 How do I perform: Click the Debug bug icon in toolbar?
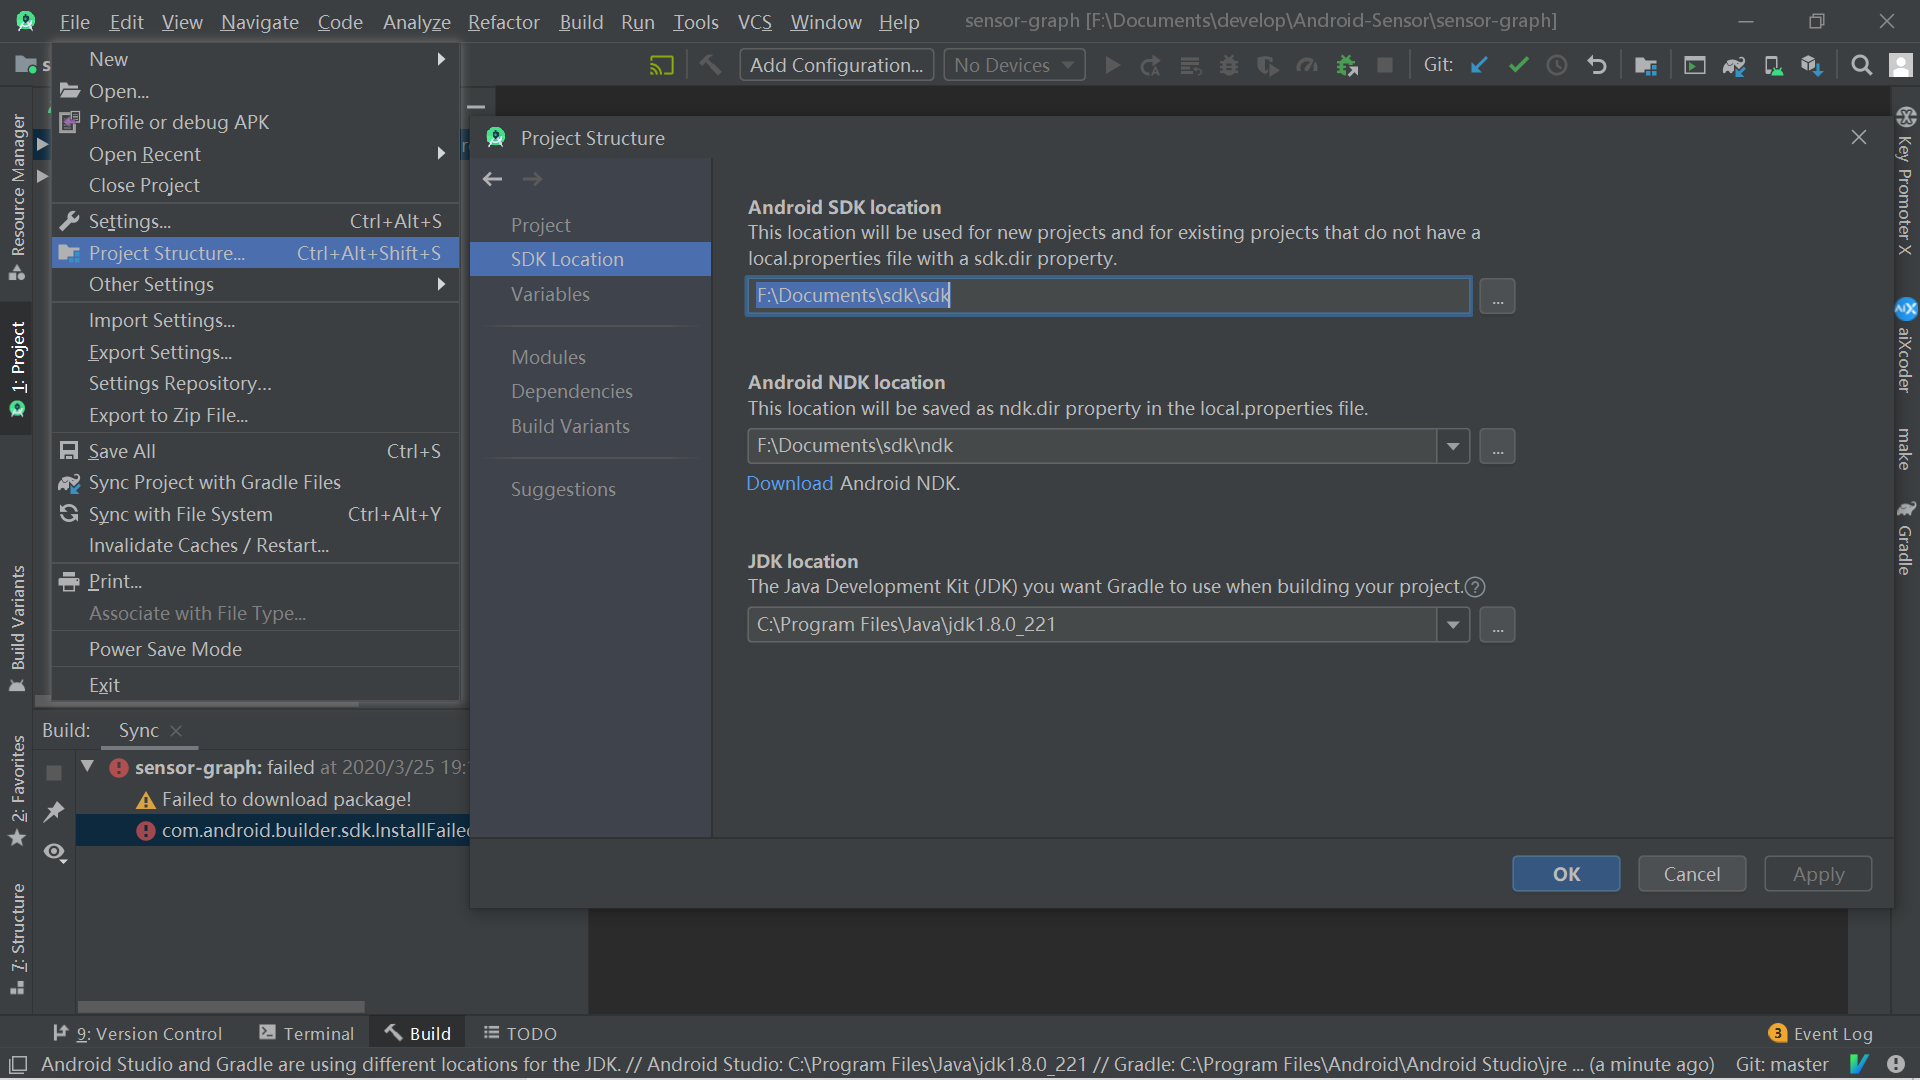1229,65
